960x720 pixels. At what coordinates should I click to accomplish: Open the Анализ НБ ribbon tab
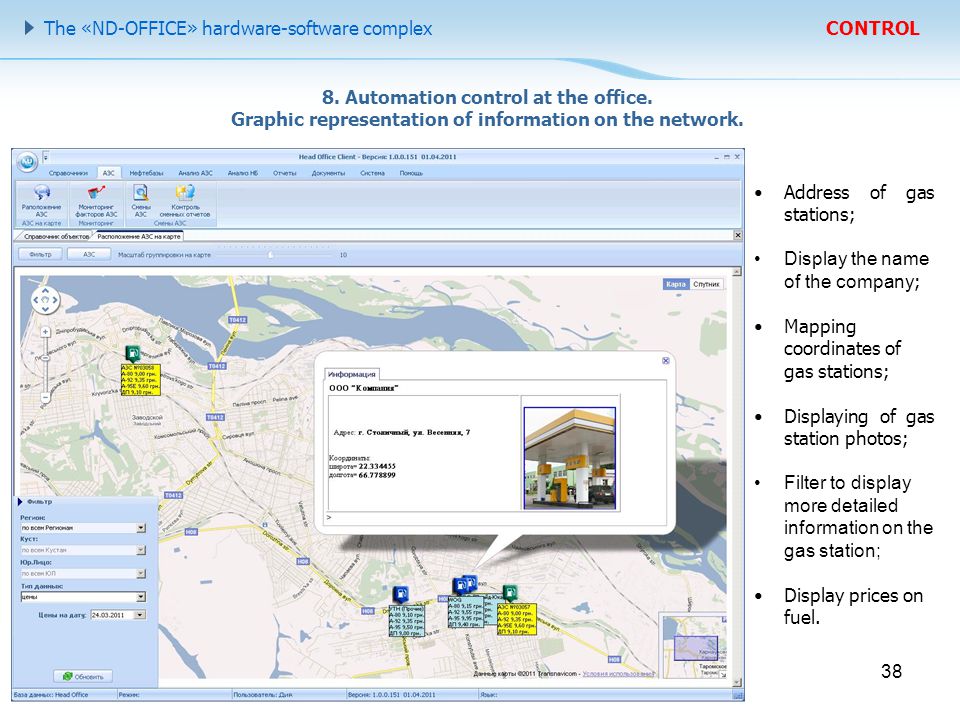click(x=242, y=173)
